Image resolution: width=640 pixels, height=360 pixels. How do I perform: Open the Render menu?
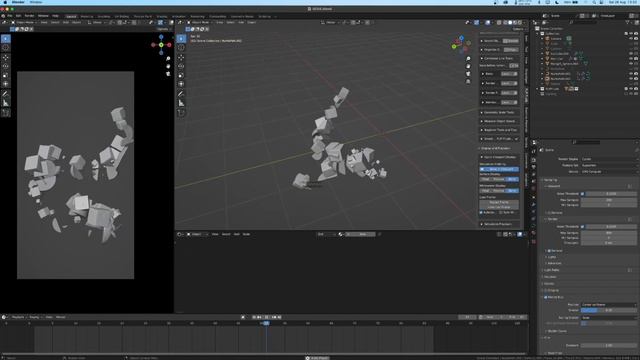[29, 16]
